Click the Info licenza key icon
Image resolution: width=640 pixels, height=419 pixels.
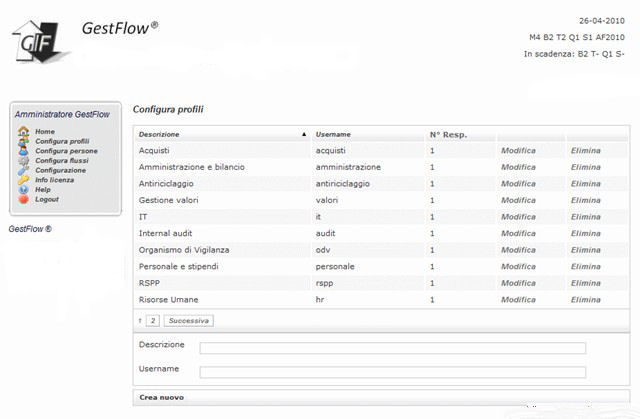click(24, 180)
